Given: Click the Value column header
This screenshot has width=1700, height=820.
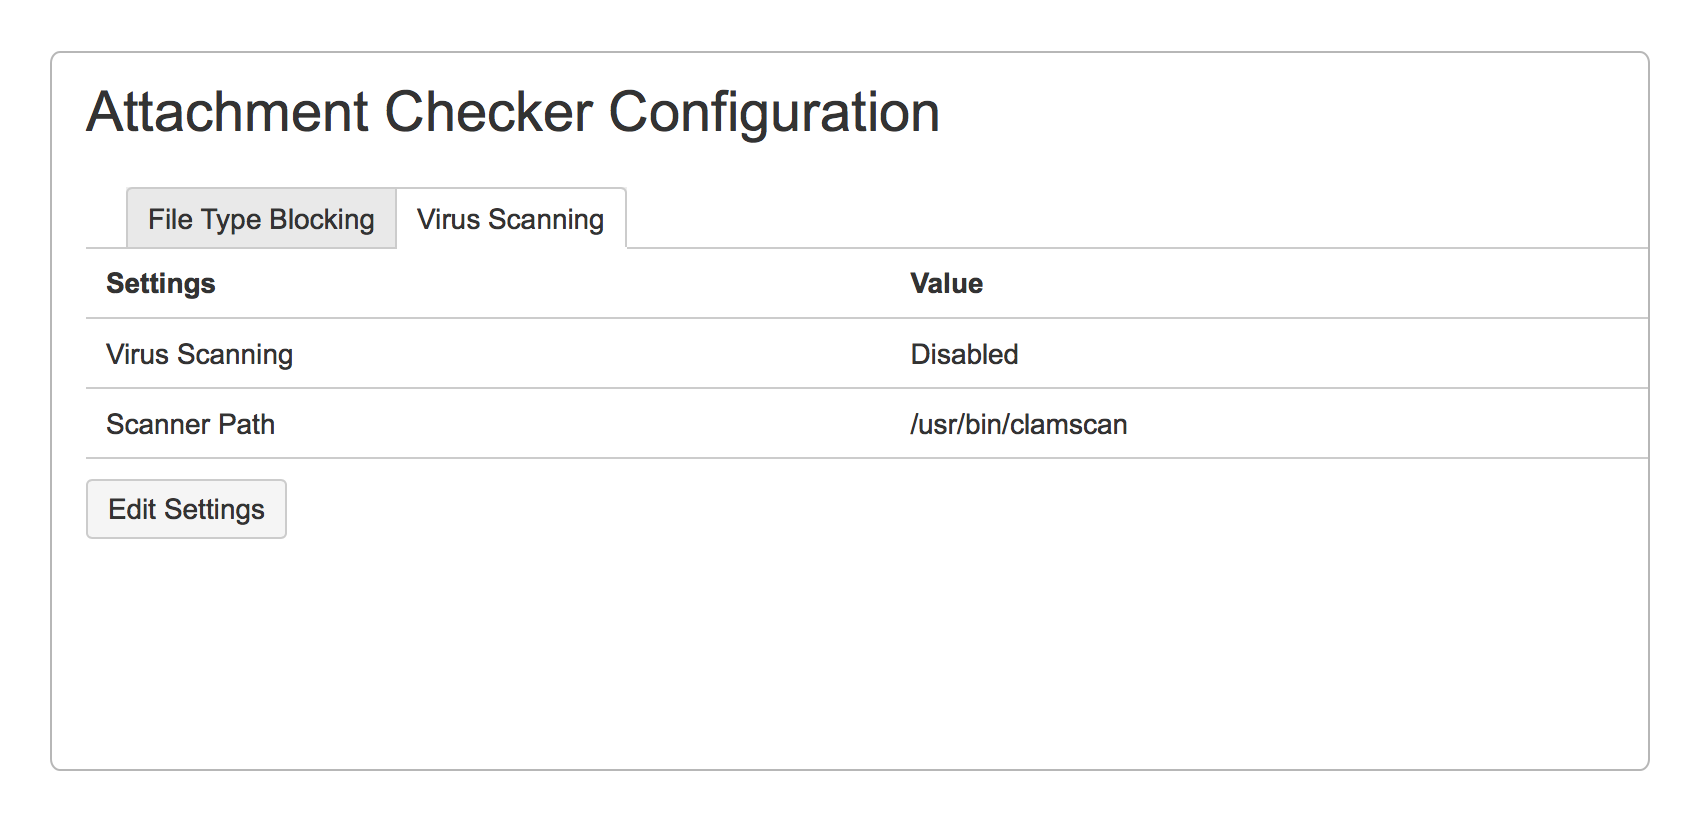Looking at the screenshot, I should 945,283.
